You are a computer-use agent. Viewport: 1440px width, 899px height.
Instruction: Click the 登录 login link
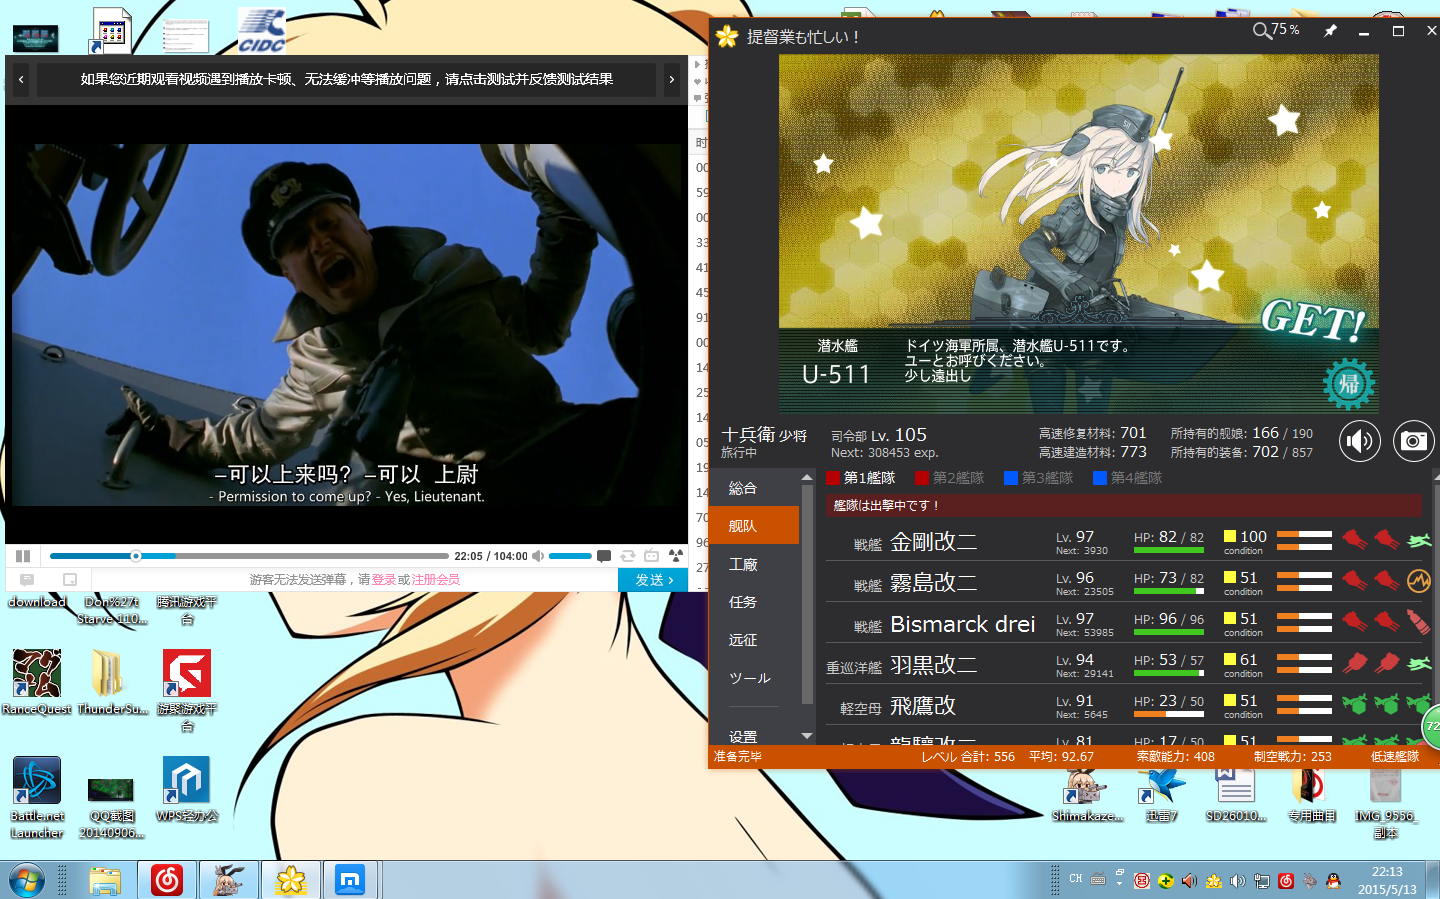[384, 580]
